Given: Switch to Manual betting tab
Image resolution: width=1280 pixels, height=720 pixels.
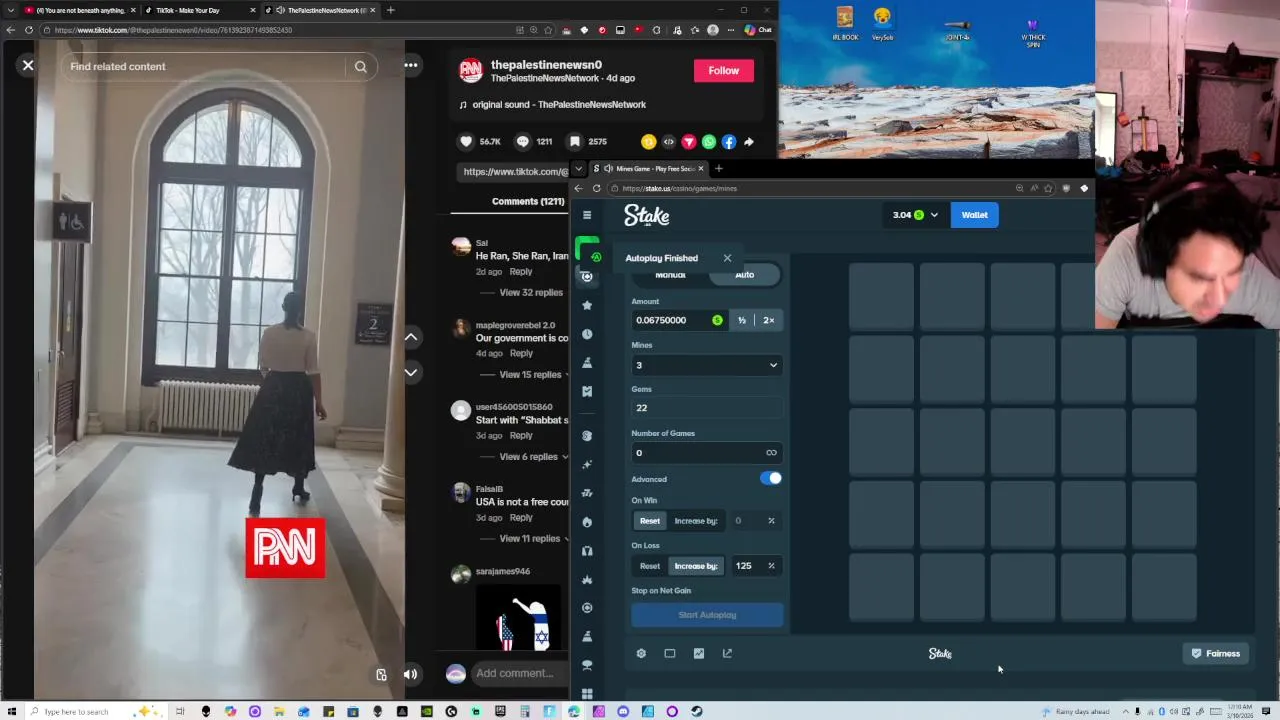Looking at the screenshot, I should pyautogui.click(x=670, y=275).
